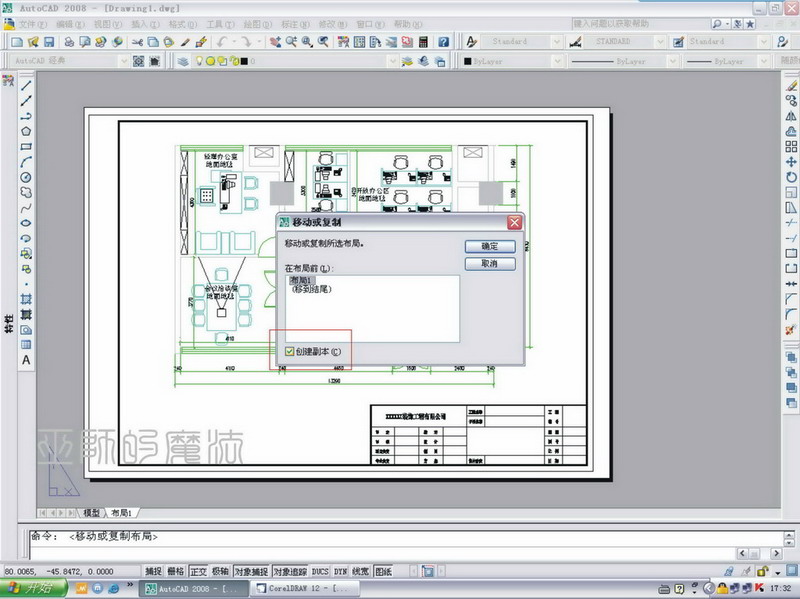Click the Plot print icon

click(x=69, y=42)
